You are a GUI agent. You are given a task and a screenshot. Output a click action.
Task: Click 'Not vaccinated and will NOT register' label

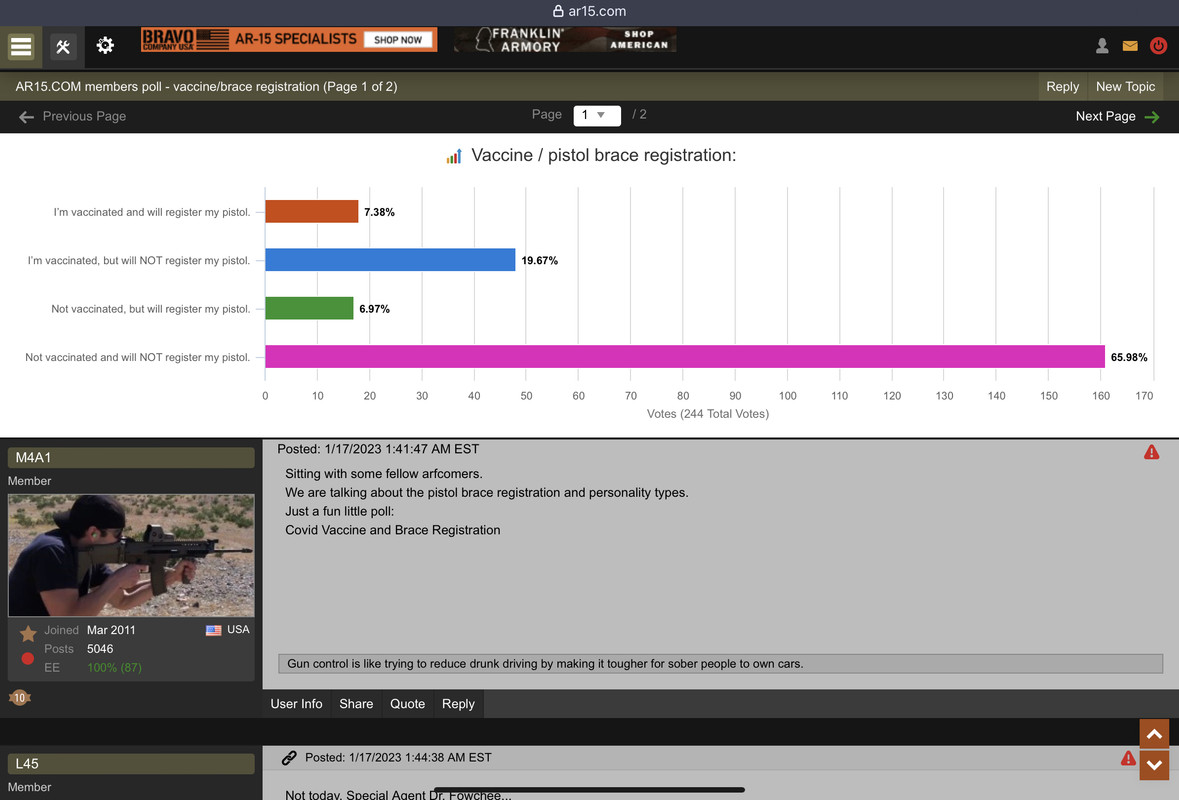click(138, 357)
